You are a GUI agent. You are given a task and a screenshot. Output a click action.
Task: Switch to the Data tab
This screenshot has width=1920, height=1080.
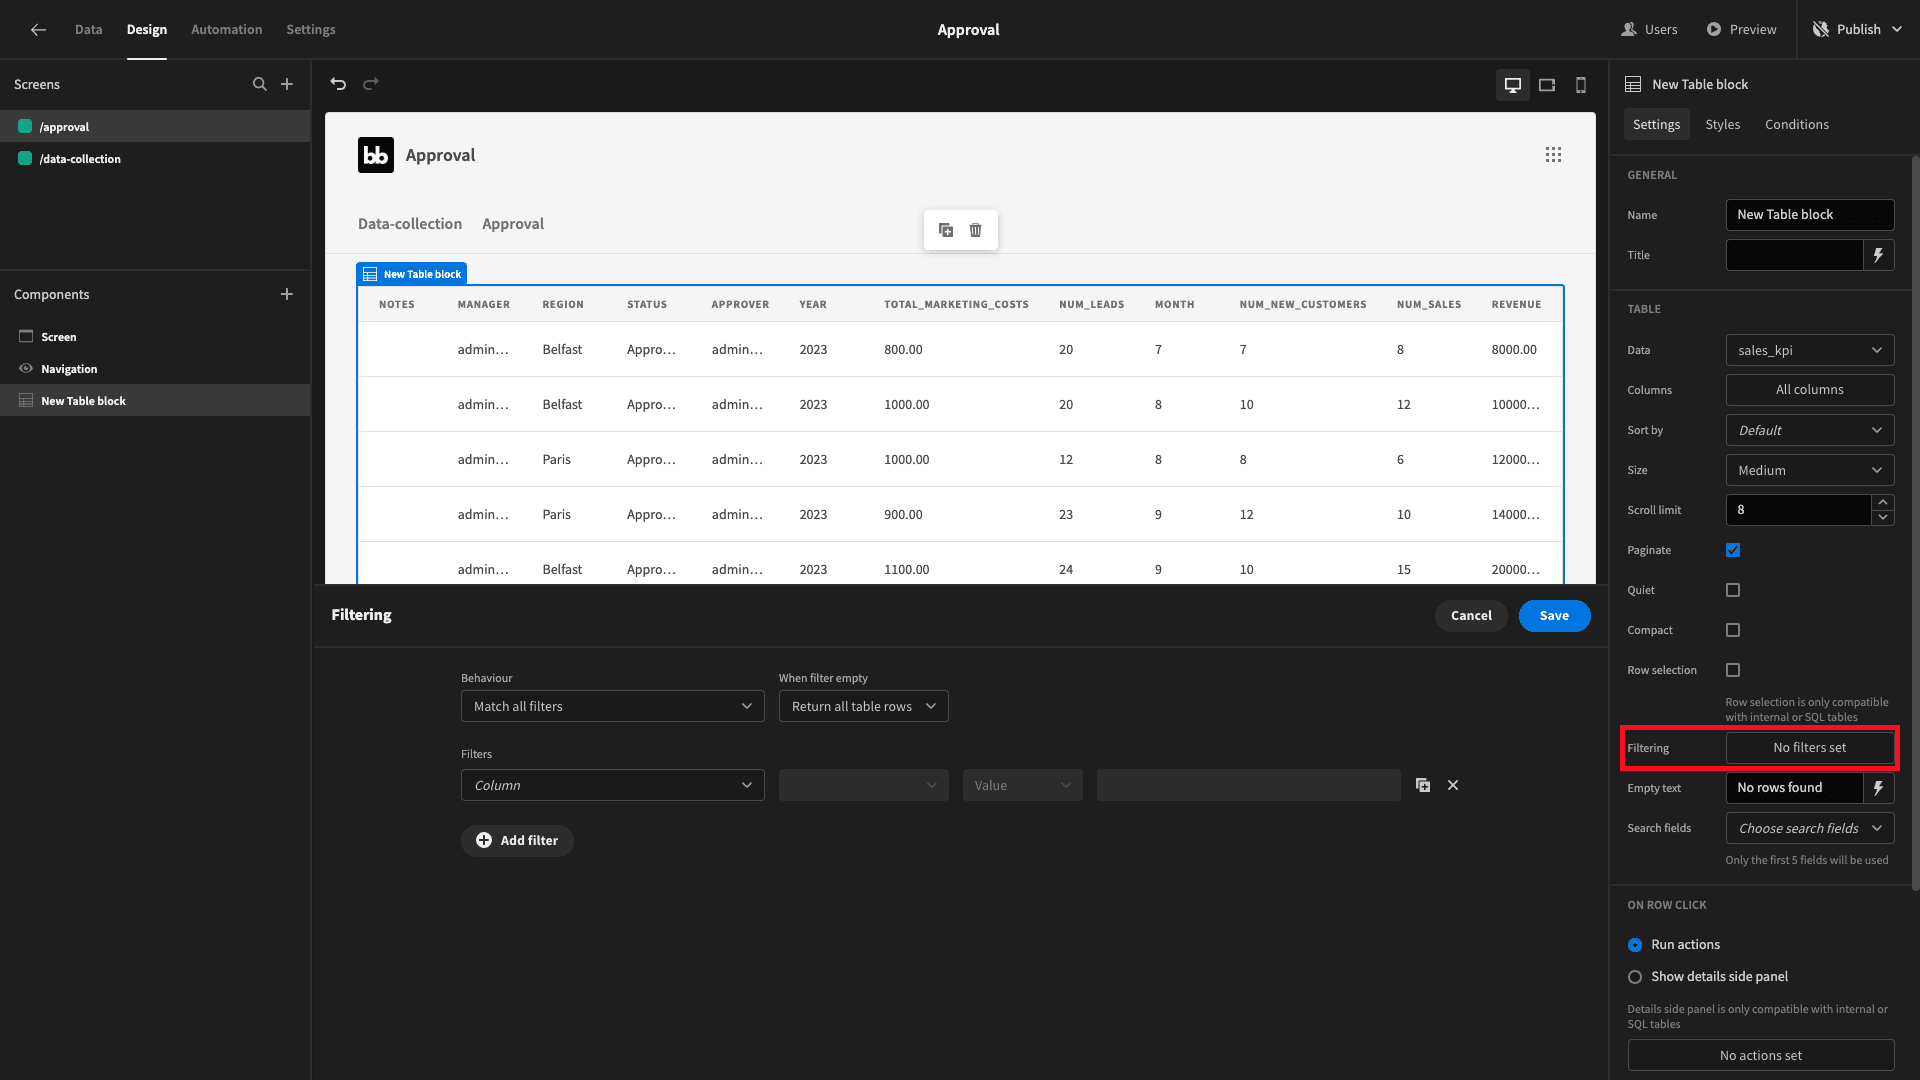88,30
